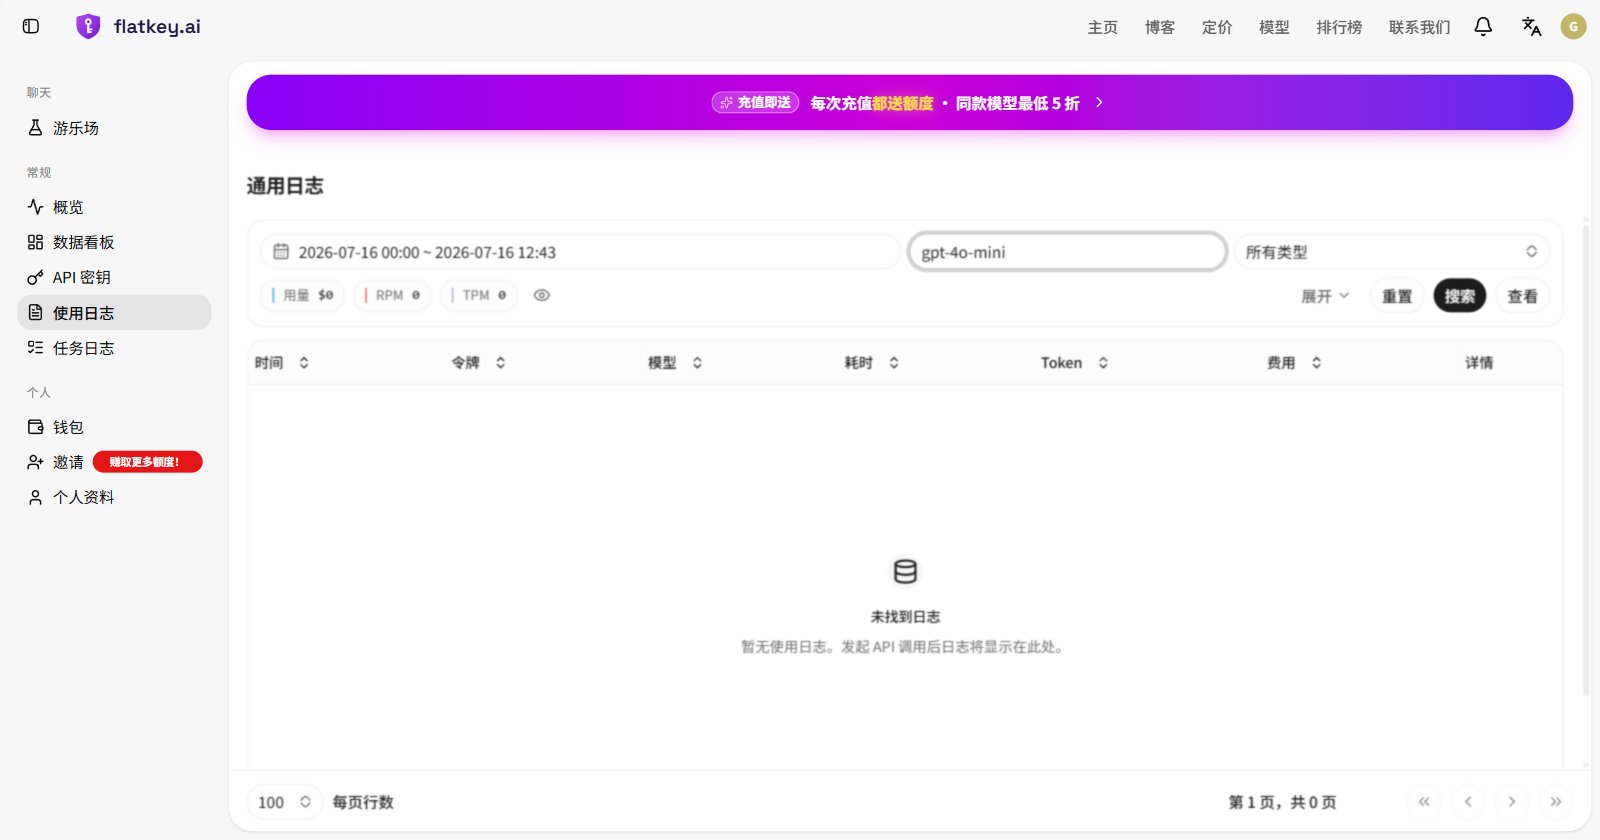
Task: Click the flatkey.ai shield logo
Action: coord(88,27)
